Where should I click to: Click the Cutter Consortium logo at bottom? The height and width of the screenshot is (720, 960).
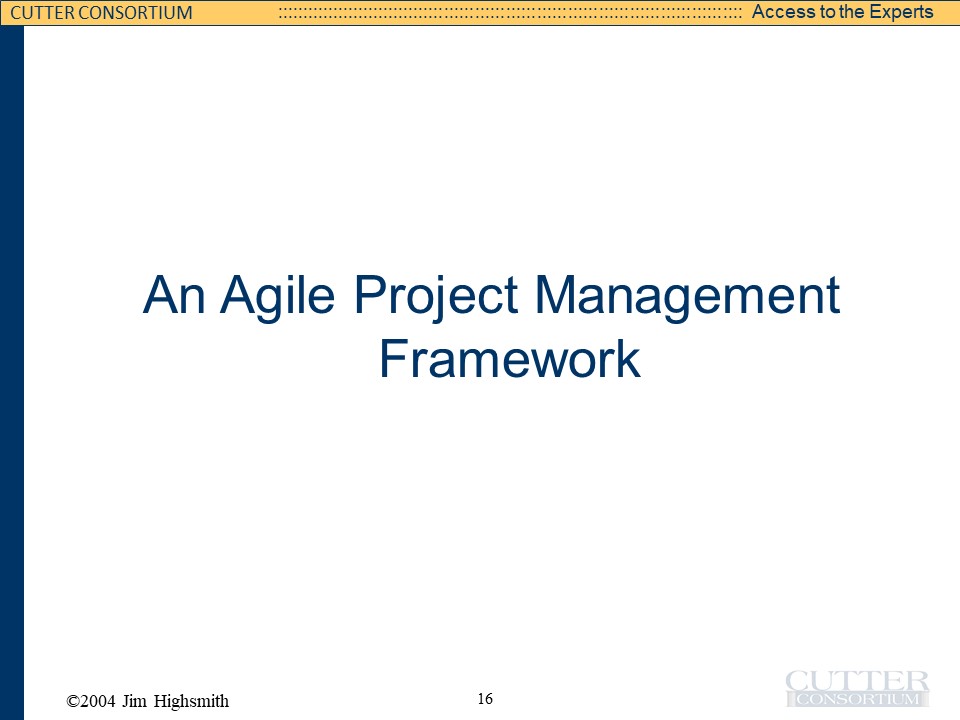pyautogui.click(x=857, y=689)
